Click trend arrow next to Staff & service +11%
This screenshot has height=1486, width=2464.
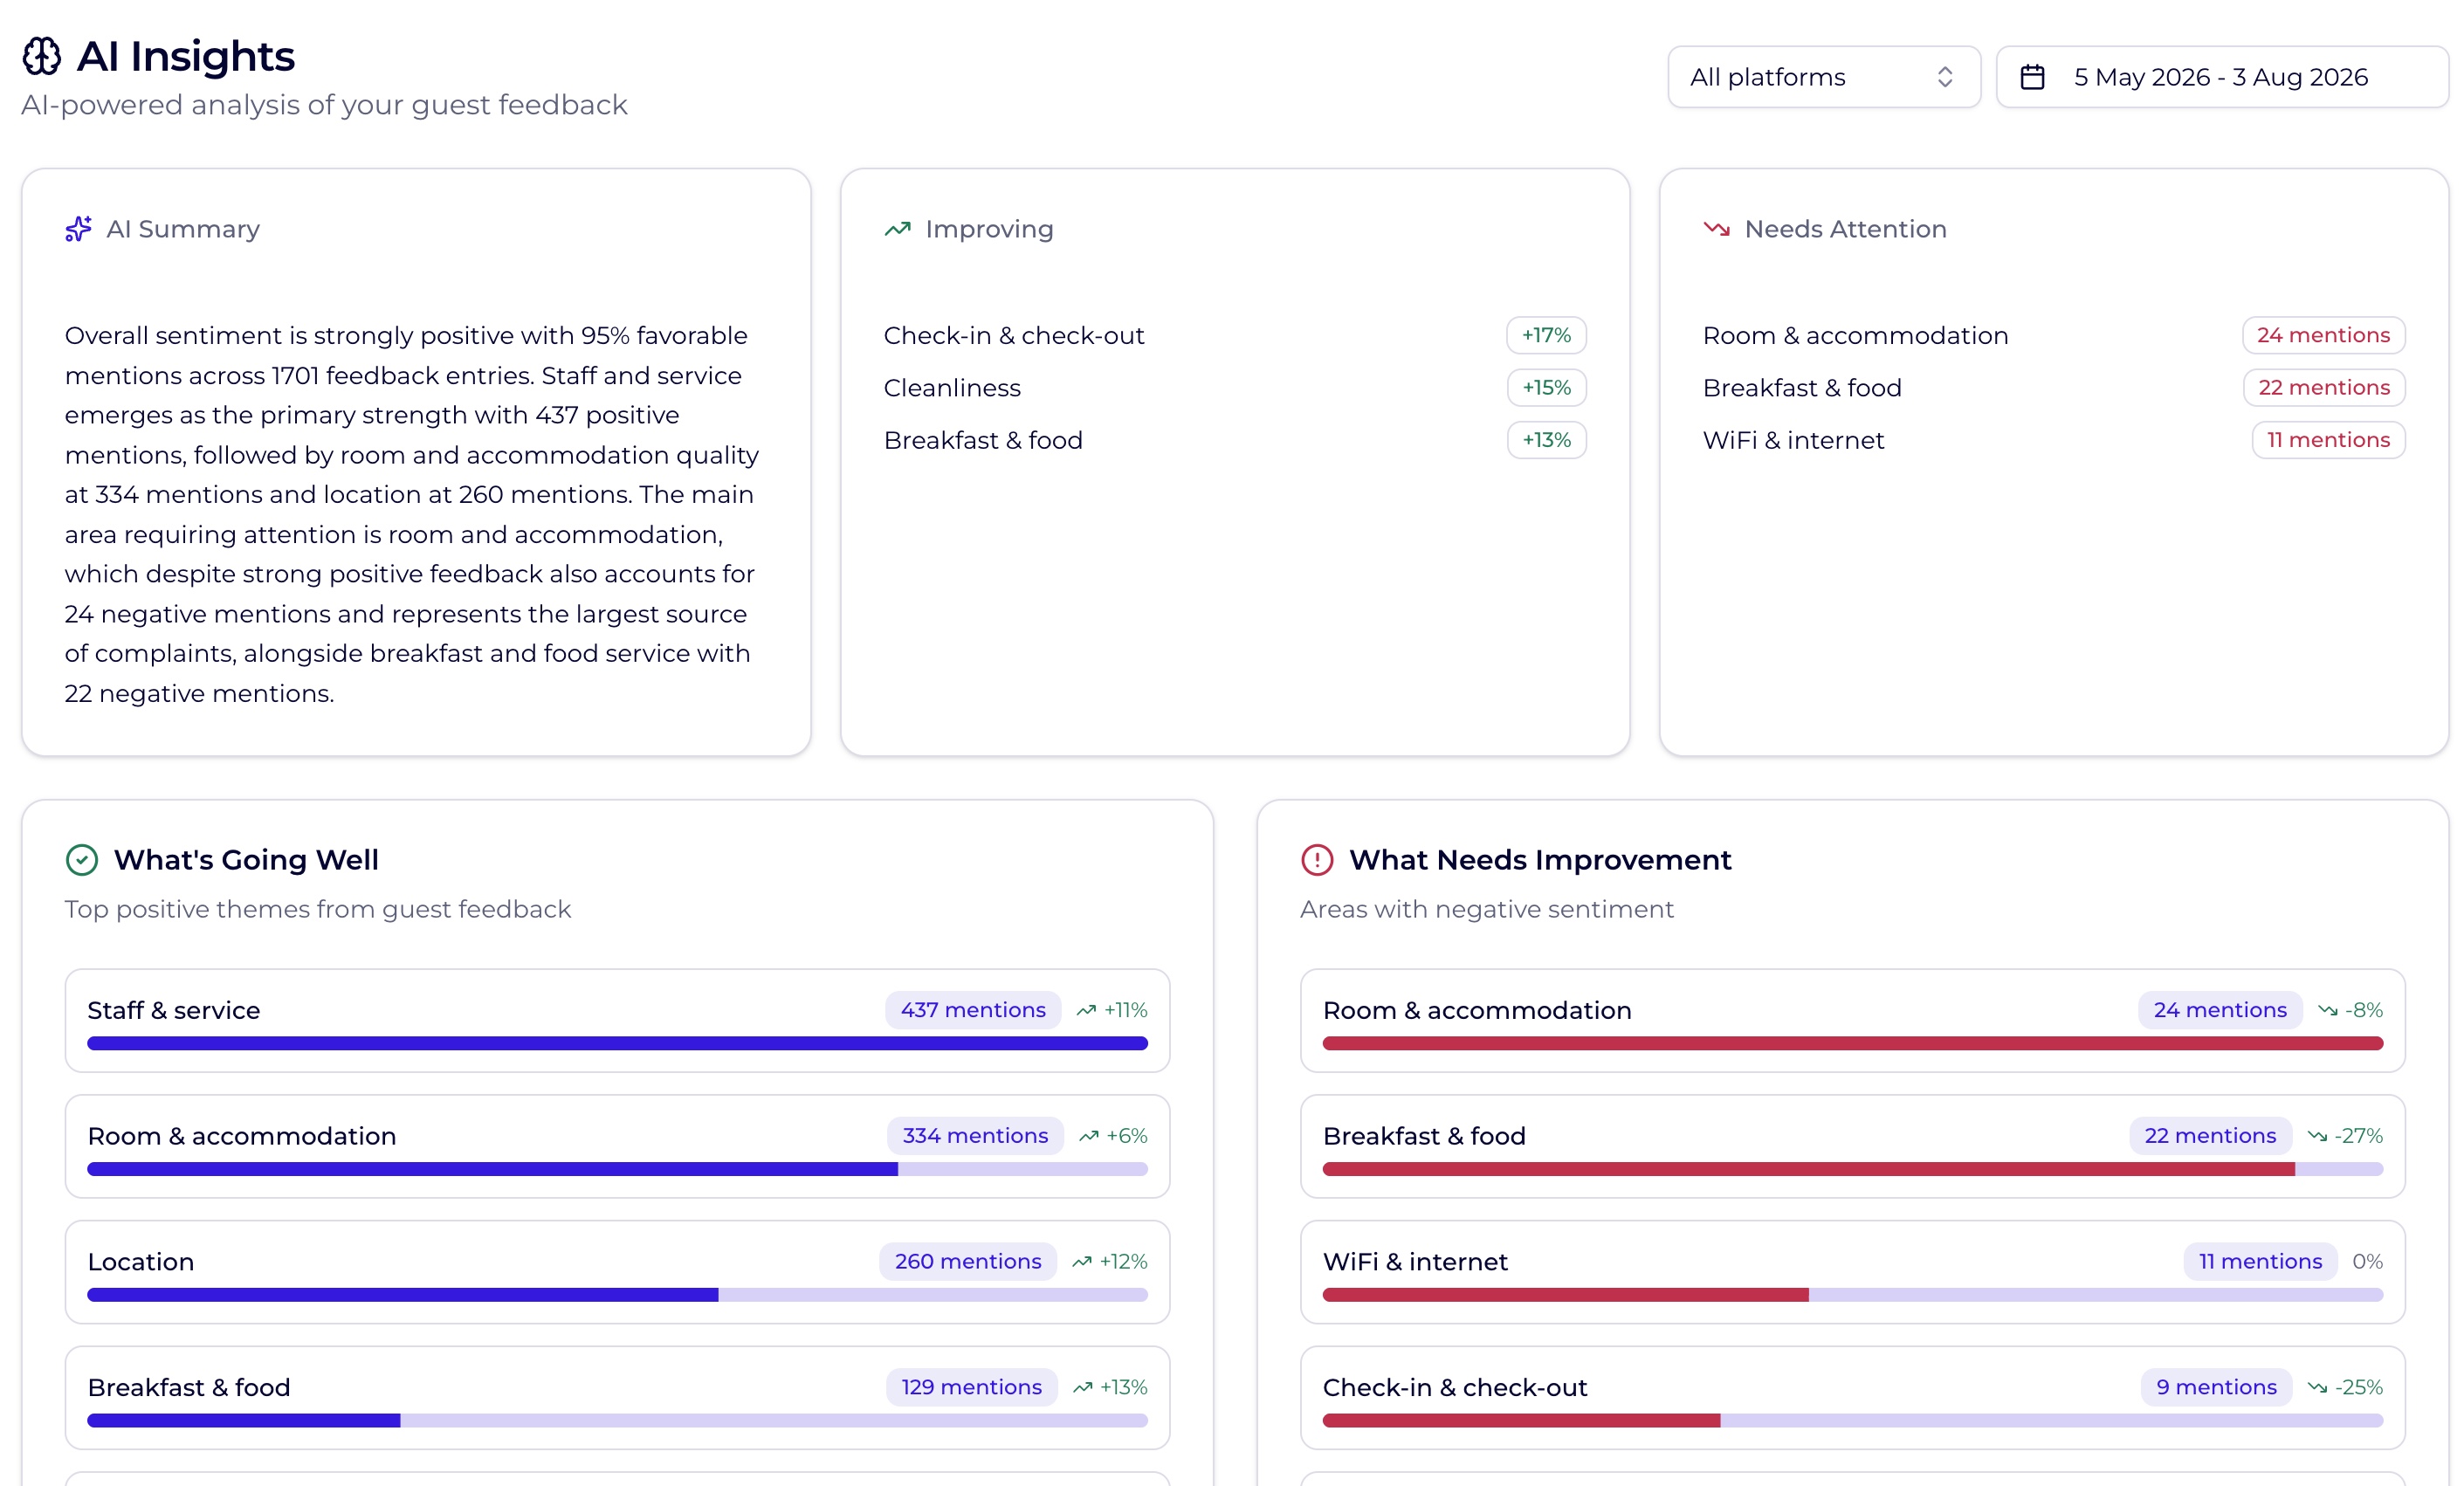[1086, 1011]
